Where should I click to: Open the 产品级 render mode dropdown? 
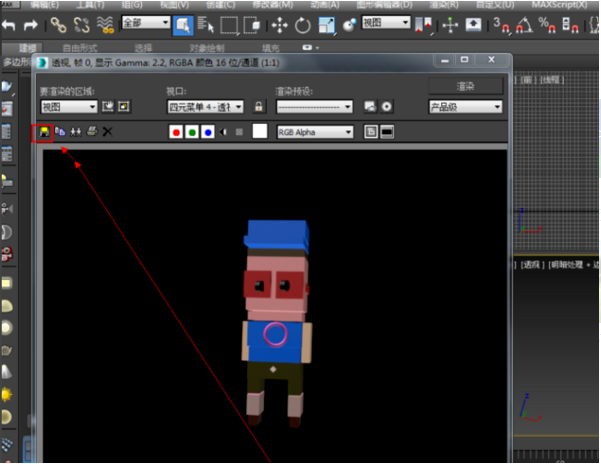tap(465, 107)
